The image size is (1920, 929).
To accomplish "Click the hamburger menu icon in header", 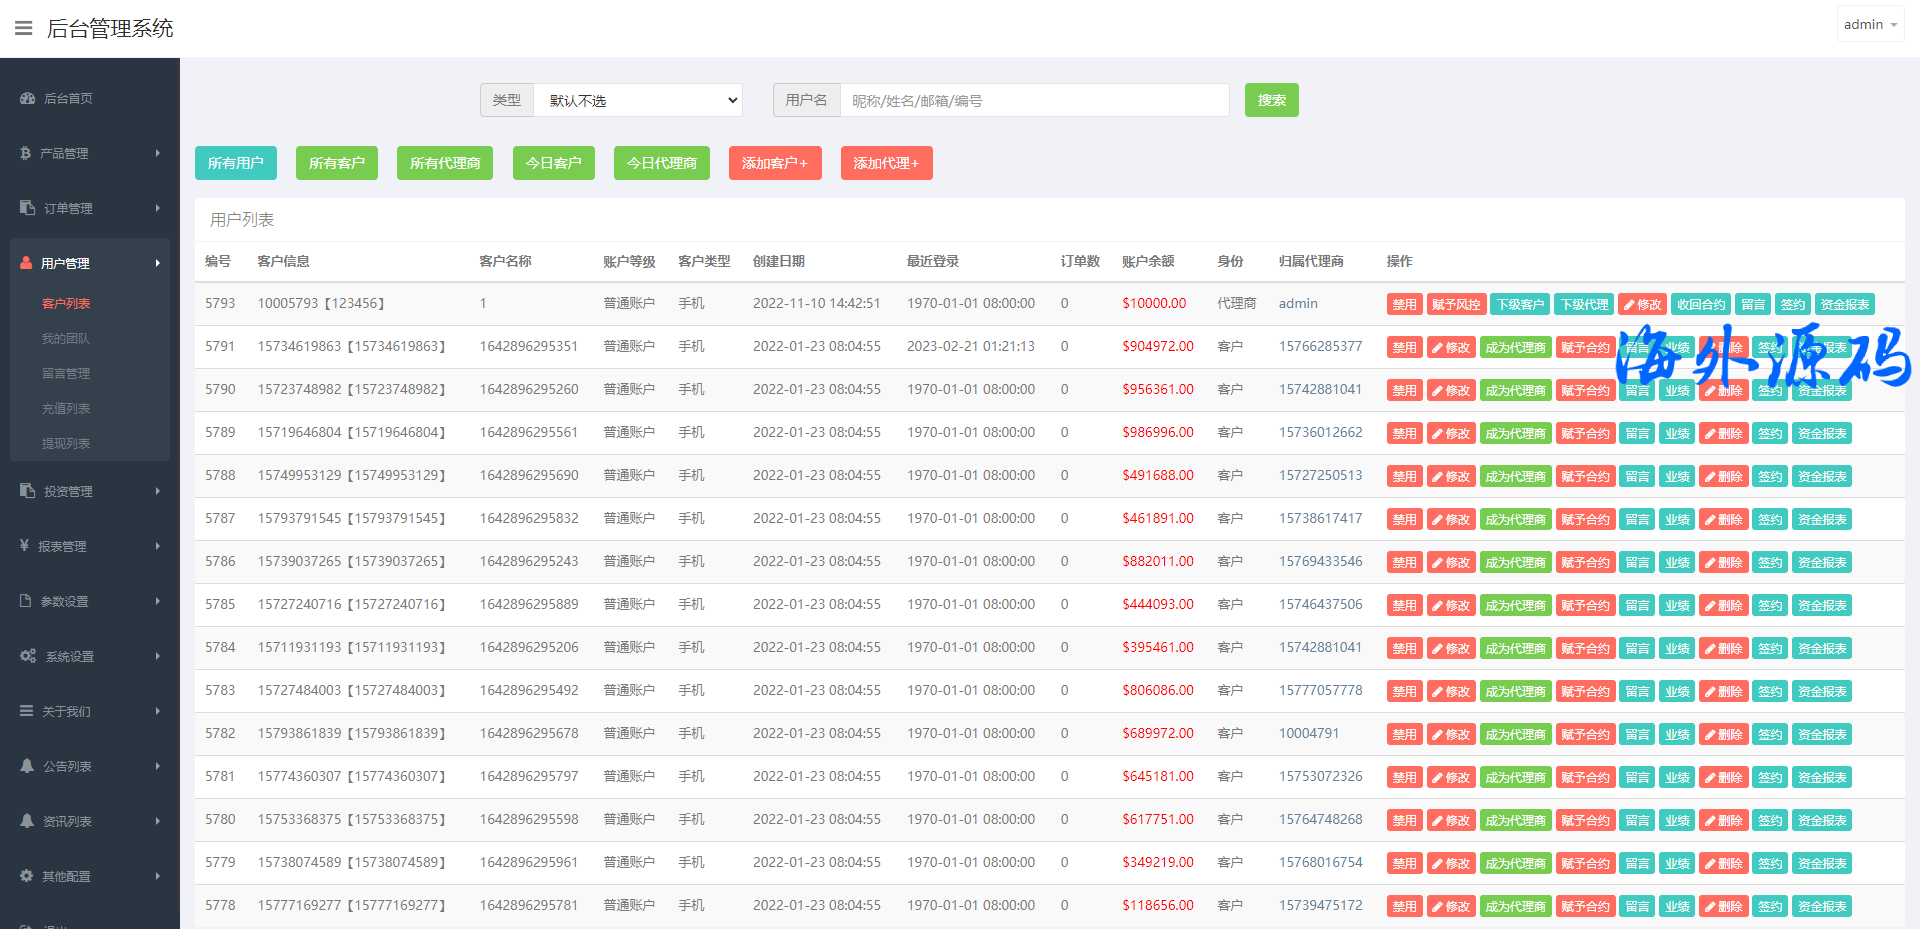I will pos(23,28).
